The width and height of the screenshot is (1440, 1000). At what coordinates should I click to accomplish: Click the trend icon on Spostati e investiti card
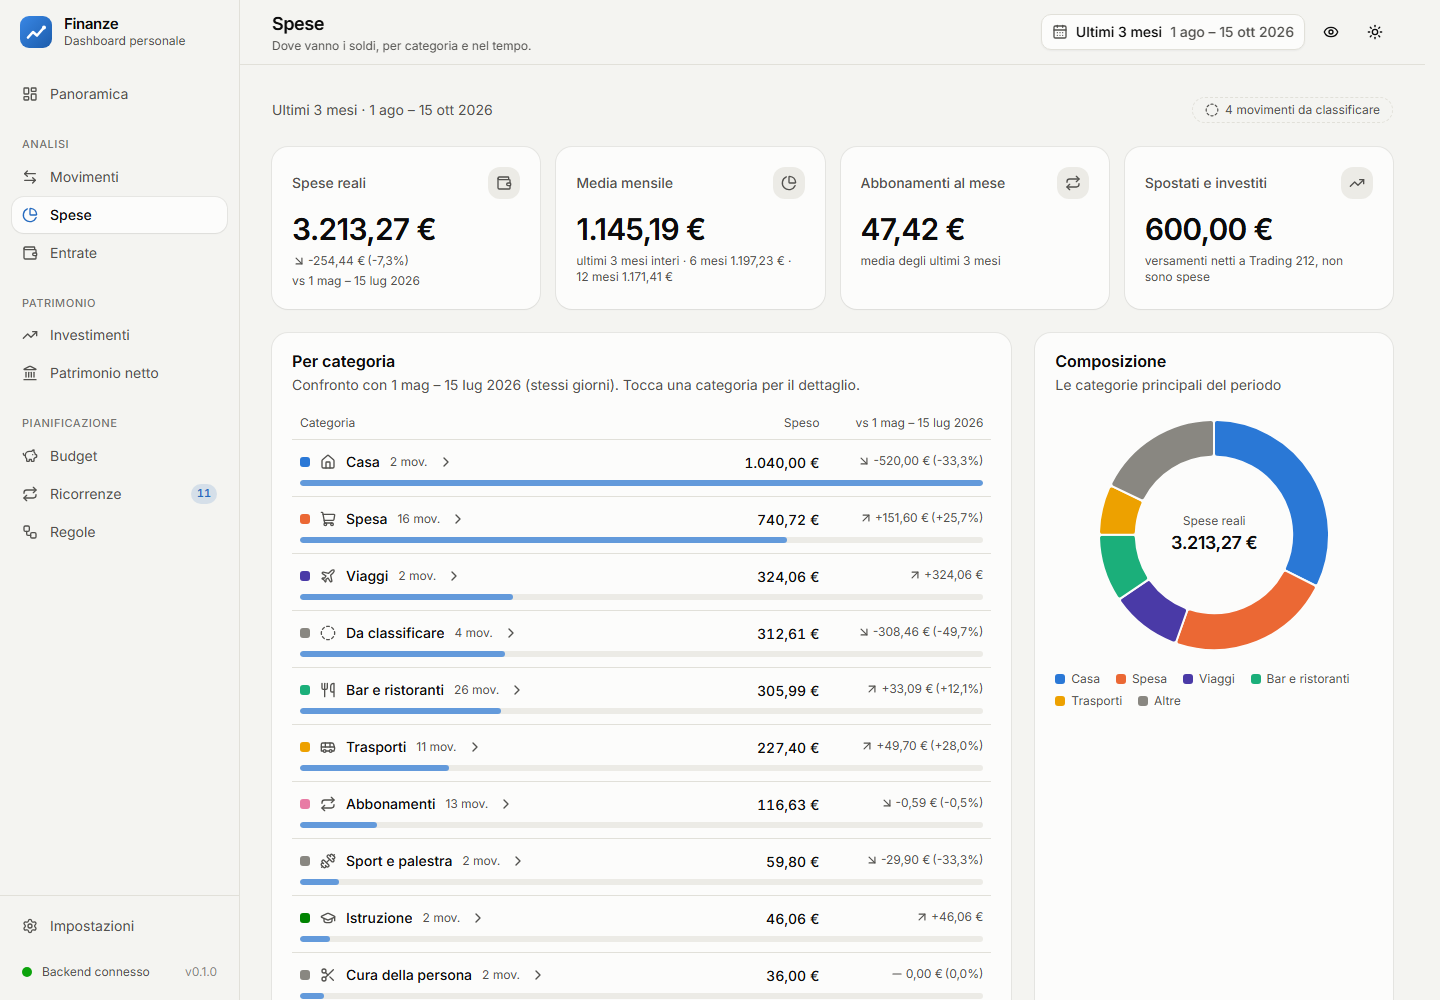[x=1357, y=183]
